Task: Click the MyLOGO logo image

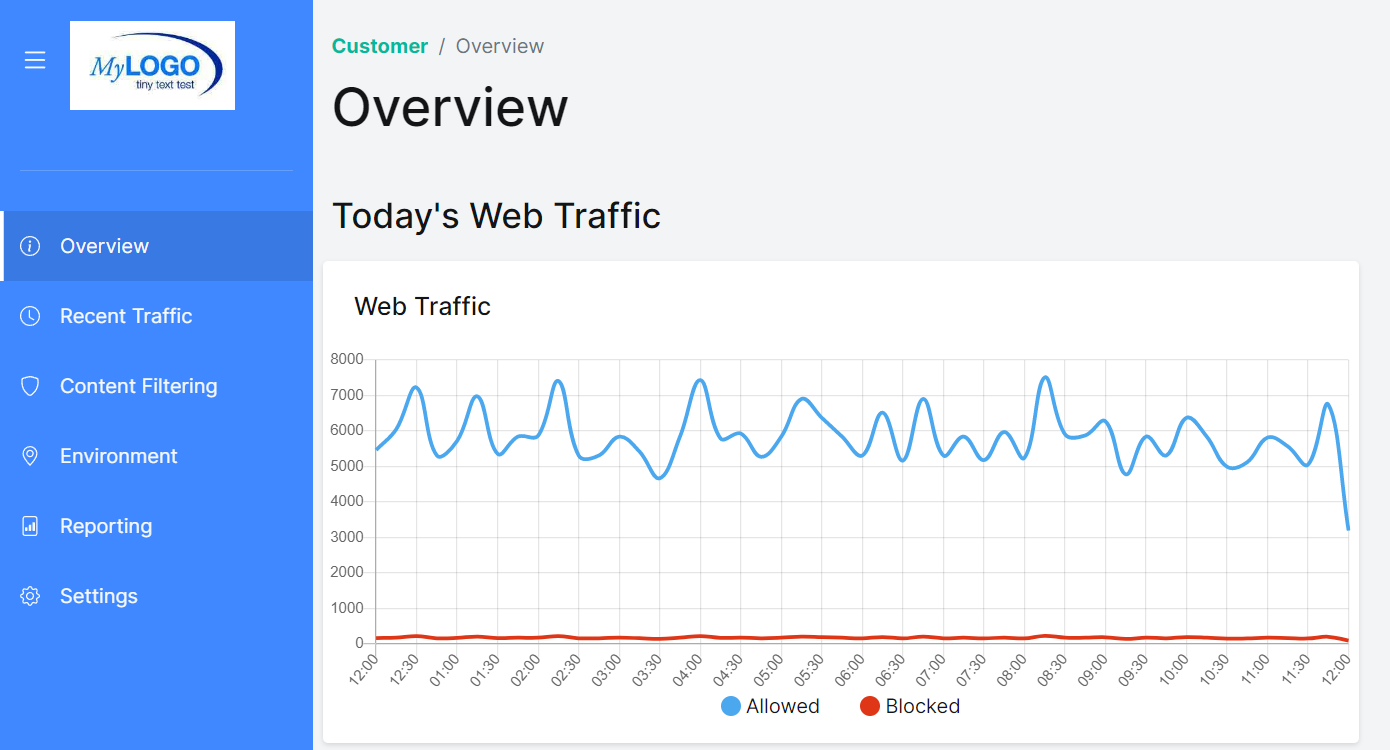Action: [152, 65]
